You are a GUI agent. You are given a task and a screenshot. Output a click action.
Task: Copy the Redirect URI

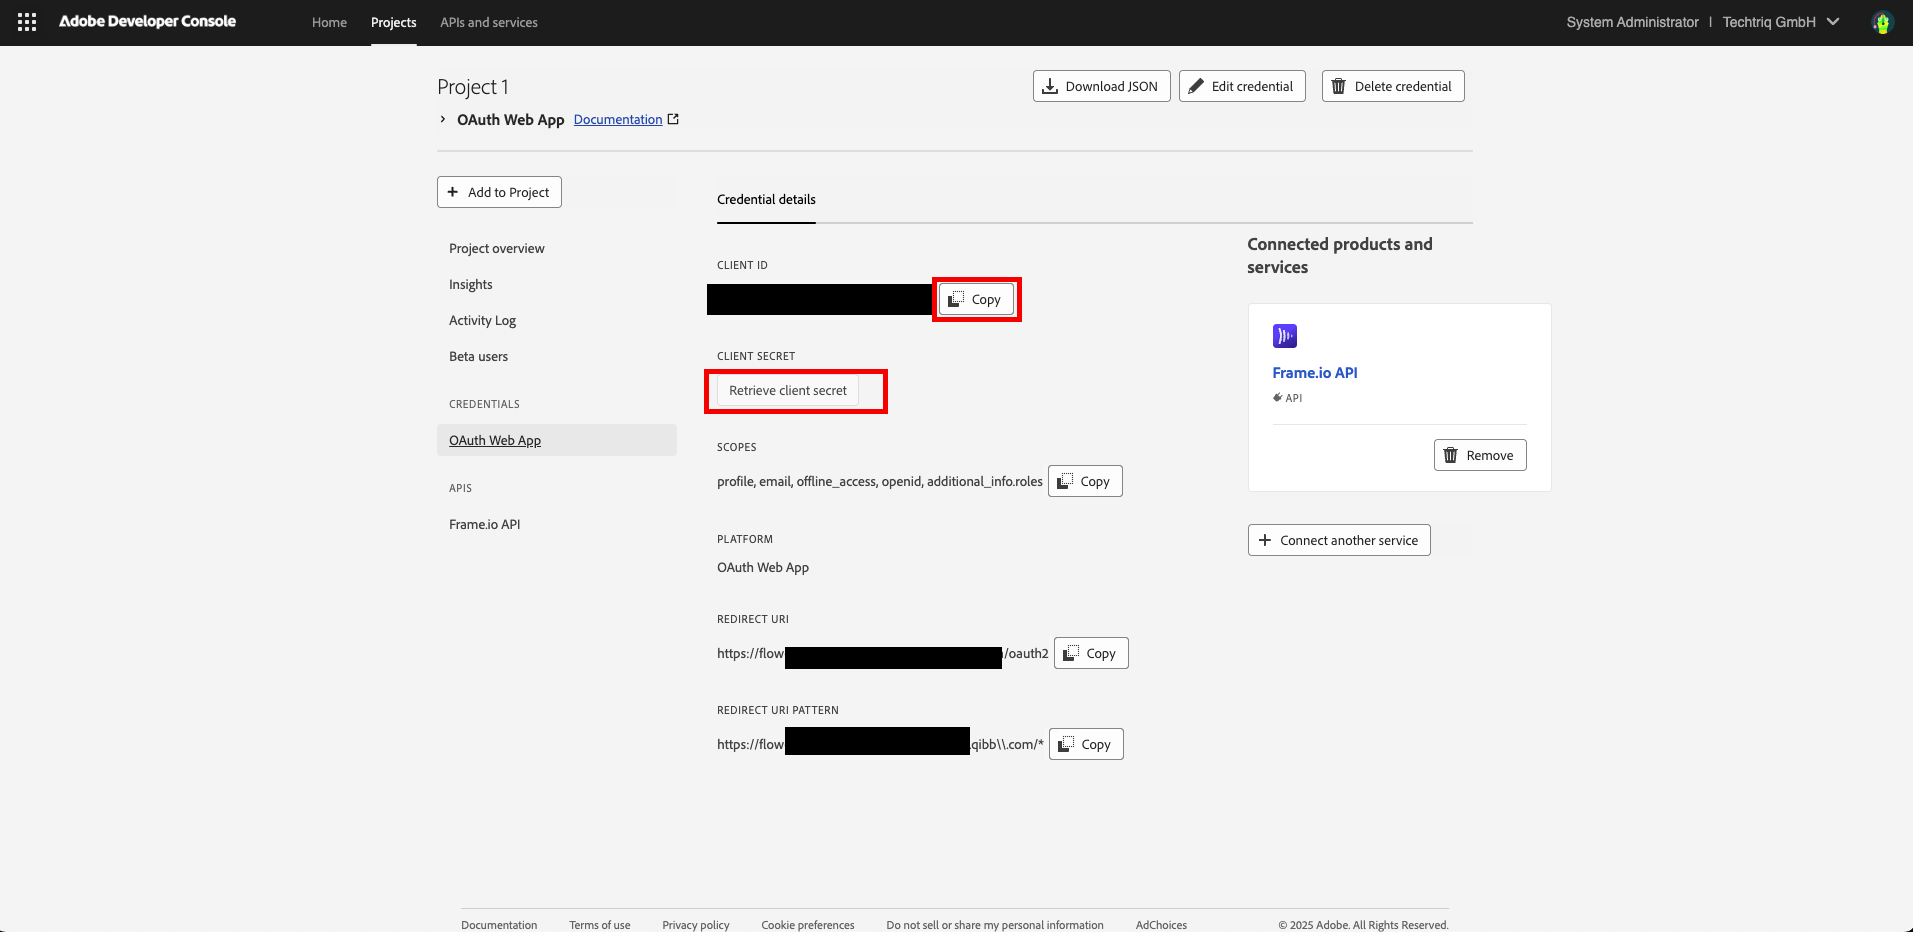(1091, 653)
